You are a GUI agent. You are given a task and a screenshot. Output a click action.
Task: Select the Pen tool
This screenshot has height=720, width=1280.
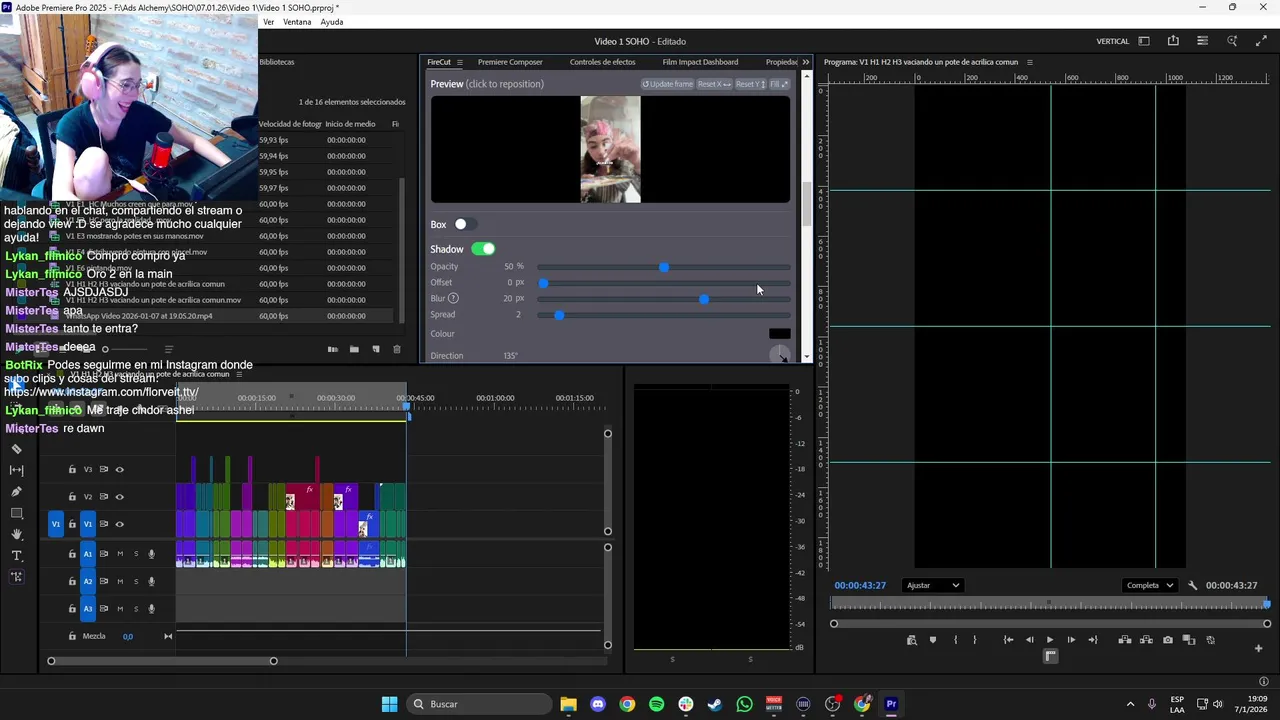tap(17, 492)
